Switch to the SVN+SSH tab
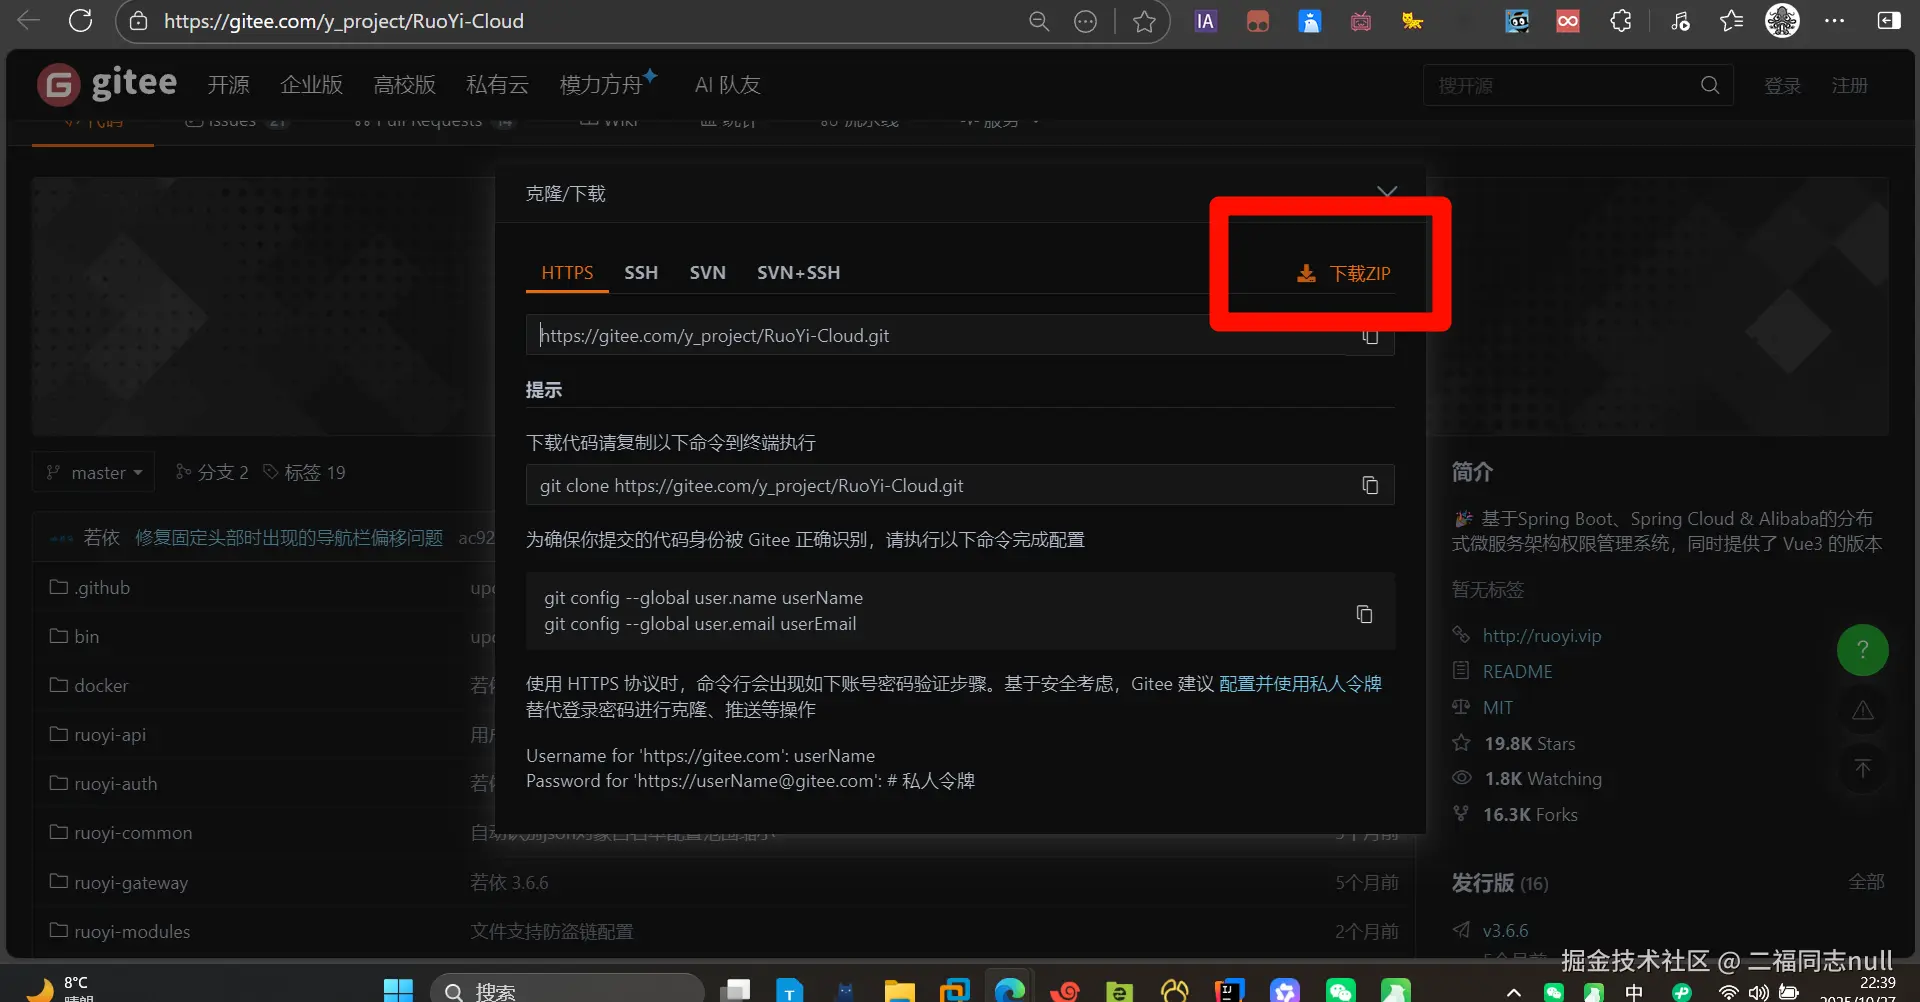Viewport: 1920px width, 1002px height. pyautogui.click(x=798, y=273)
